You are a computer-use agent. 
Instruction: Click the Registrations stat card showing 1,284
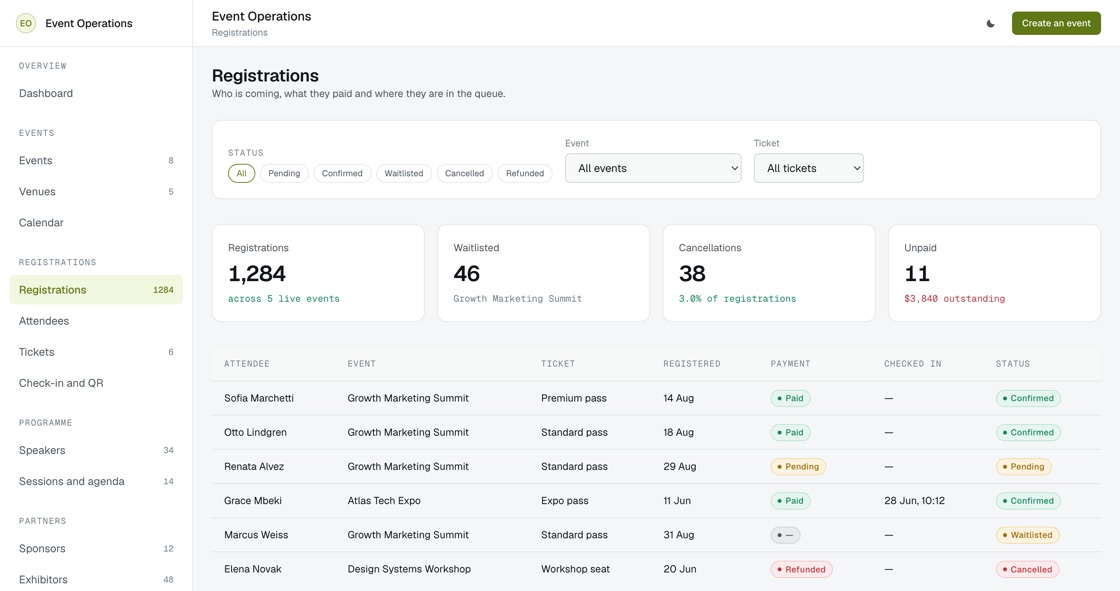click(318, 273)
